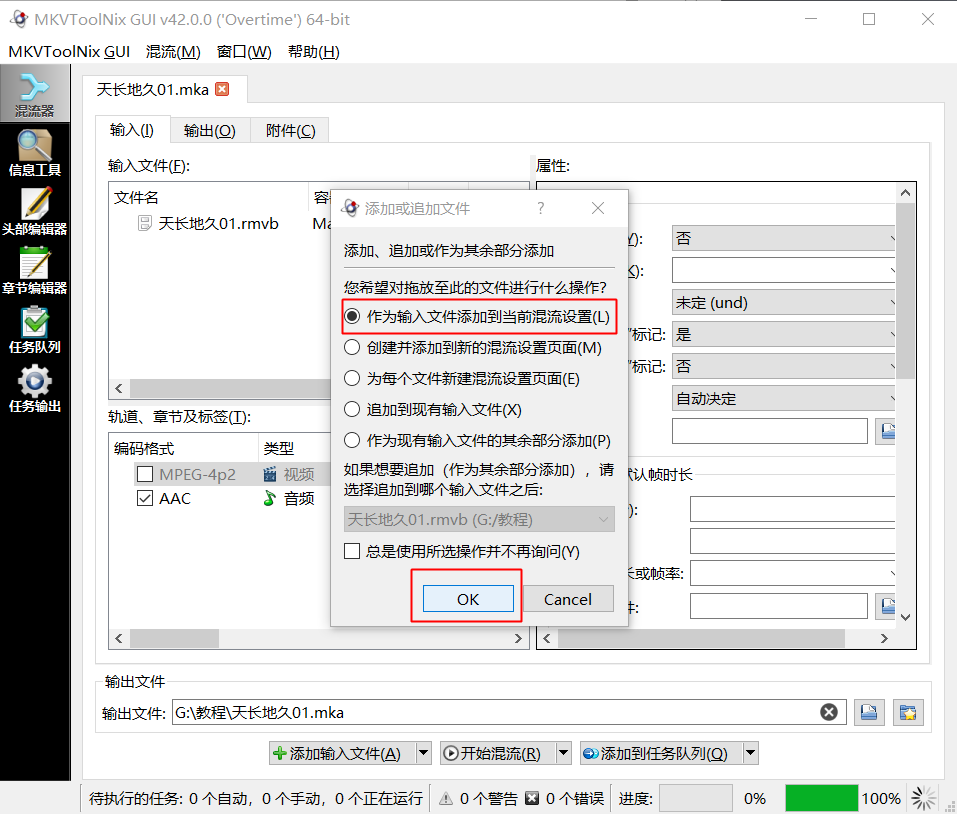Cancel the add or append dialog
The height and width of the screenshot is (814, 957).
coord(568,599)
